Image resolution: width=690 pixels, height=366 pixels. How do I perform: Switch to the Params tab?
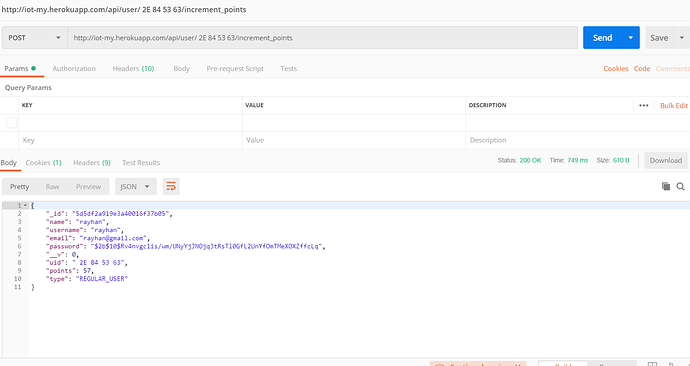(x=20, y=69)
